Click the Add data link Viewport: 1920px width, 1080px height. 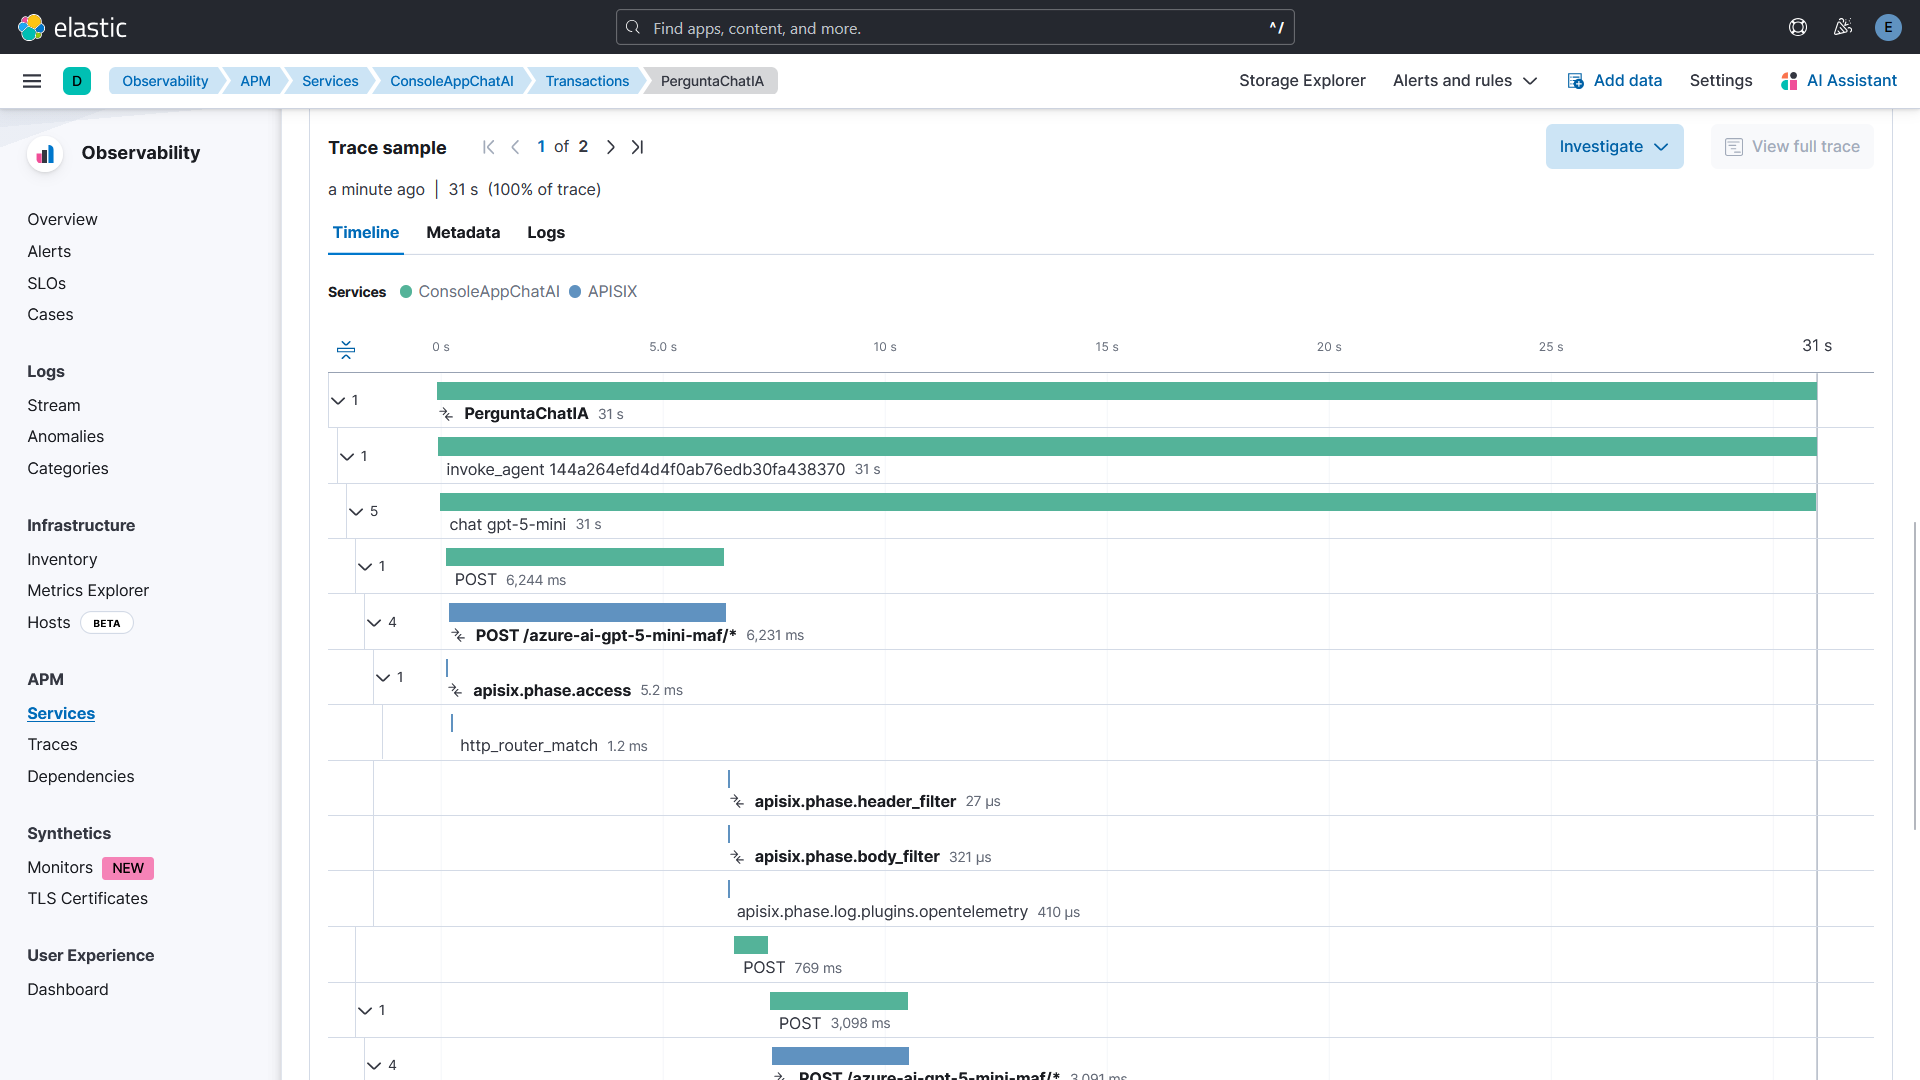(1627, 81)
